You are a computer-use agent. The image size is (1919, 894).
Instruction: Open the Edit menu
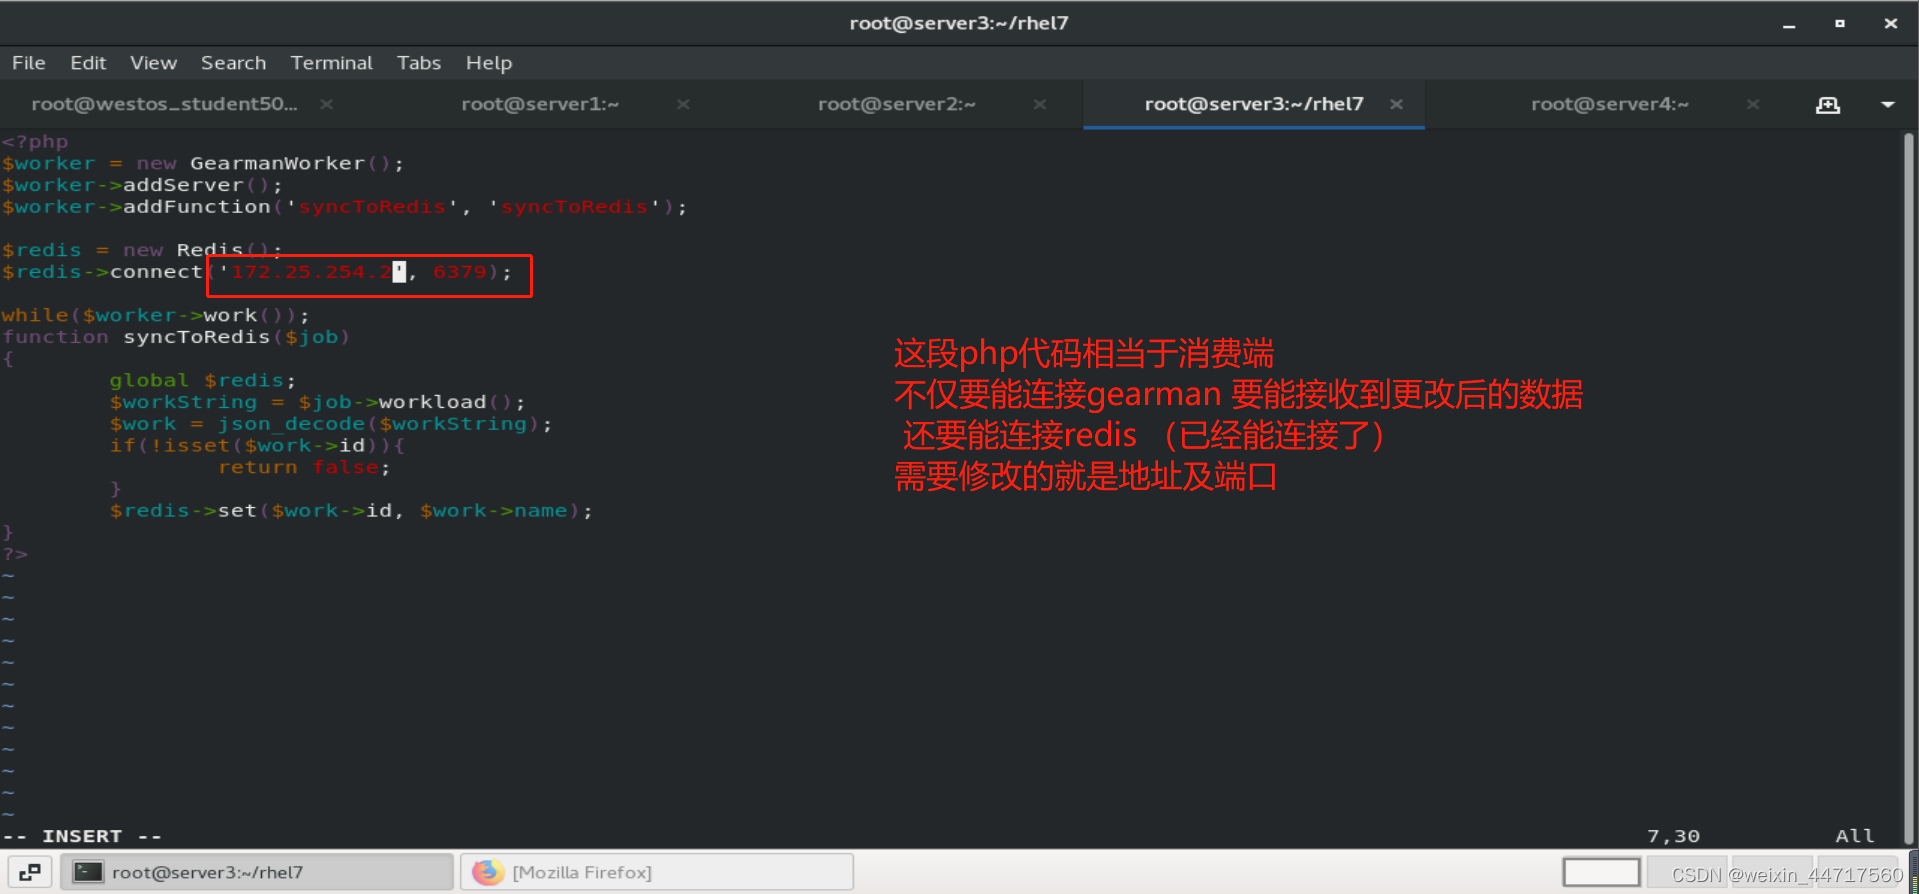point(88,63)
